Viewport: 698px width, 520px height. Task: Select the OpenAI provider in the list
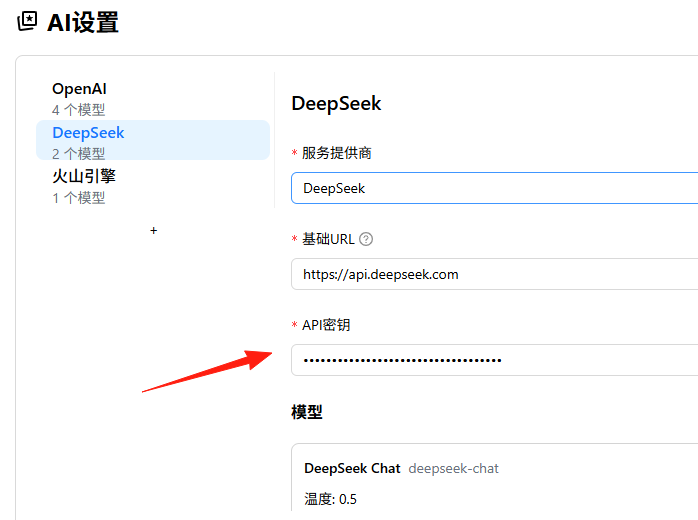(153, 98)
